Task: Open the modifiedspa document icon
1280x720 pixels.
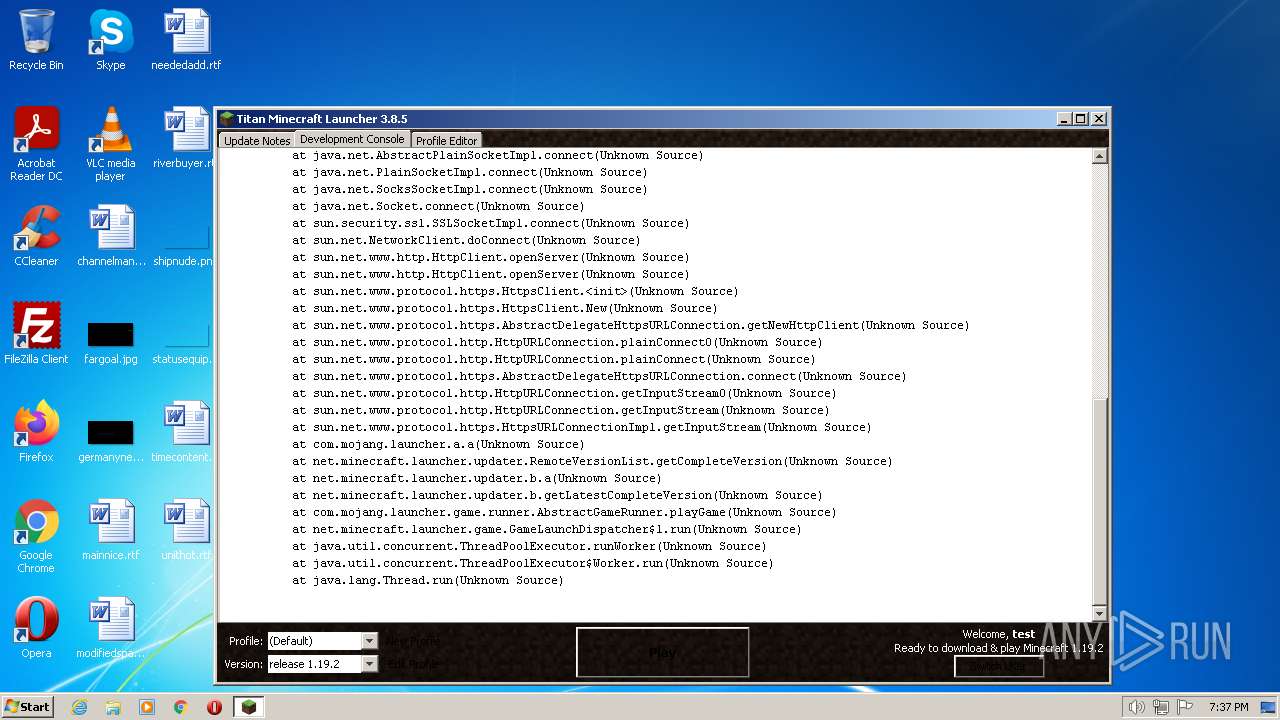Action: [110, 628]
